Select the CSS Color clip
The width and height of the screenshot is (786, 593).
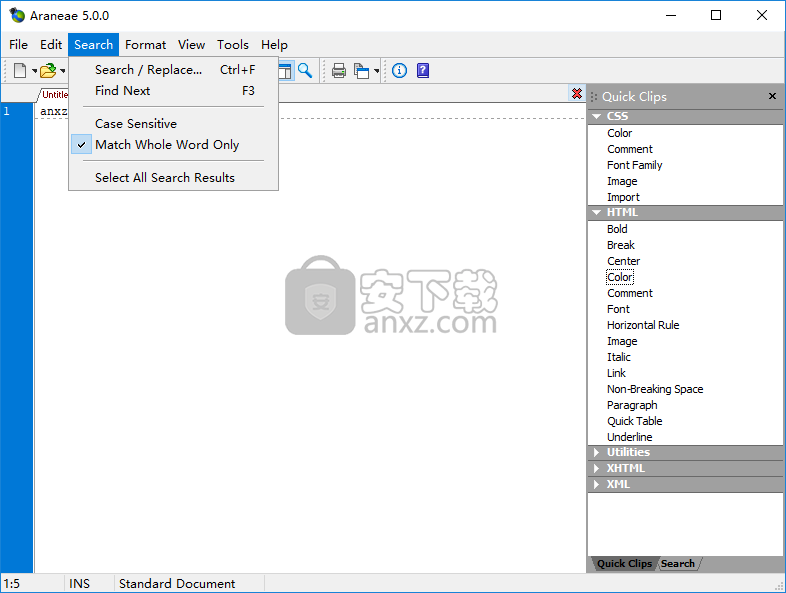[620, 133]
